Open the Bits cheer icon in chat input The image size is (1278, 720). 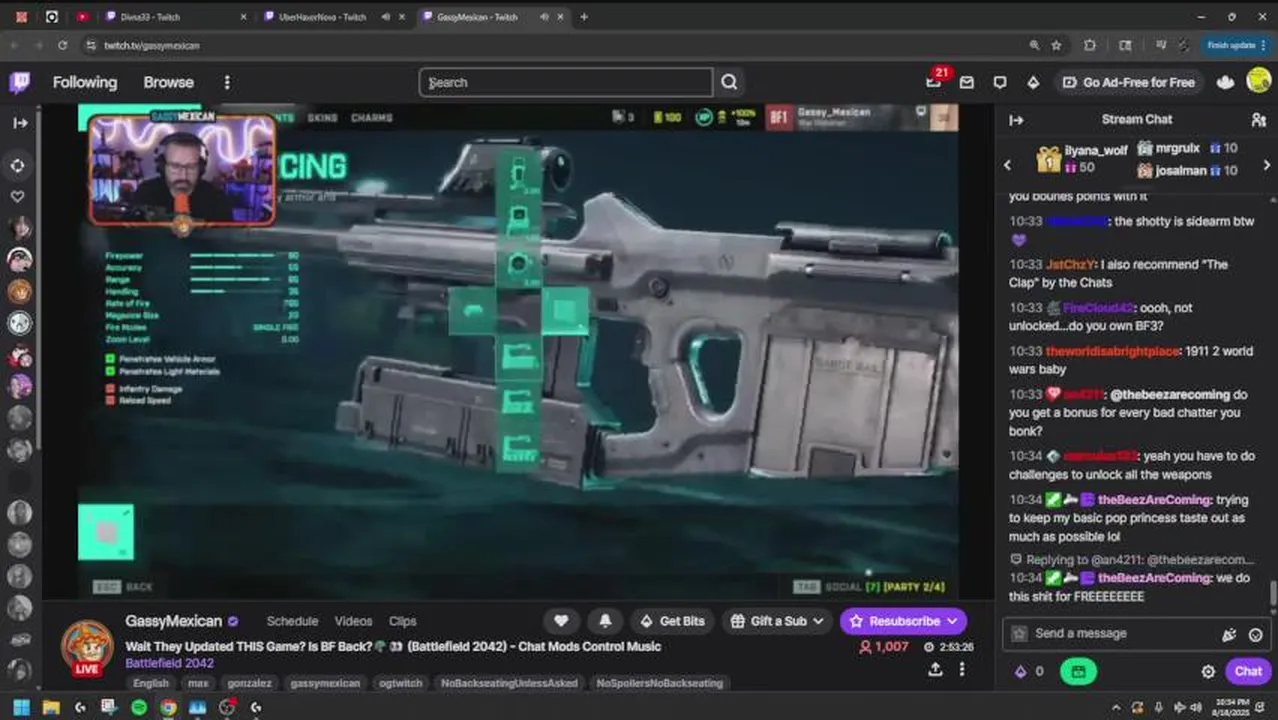tap(1229, 634)
